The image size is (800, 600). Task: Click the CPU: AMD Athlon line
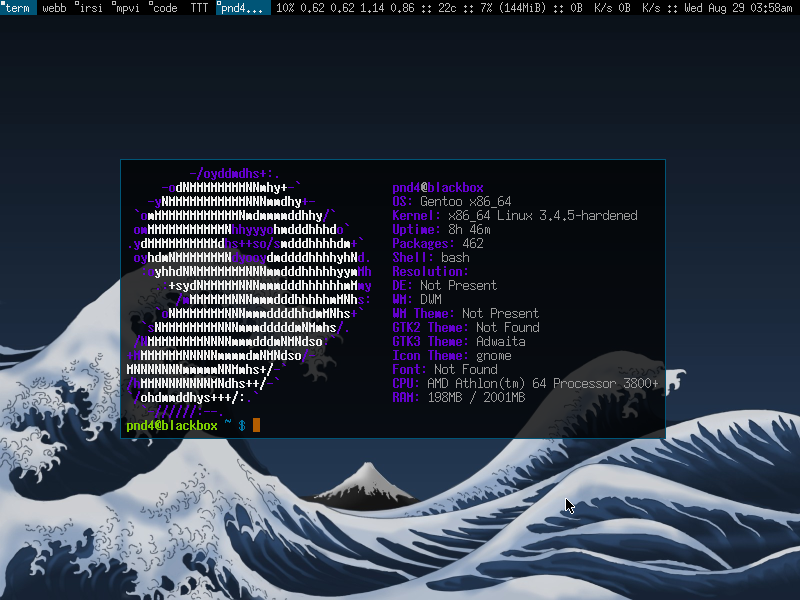(x=526, y=383)
